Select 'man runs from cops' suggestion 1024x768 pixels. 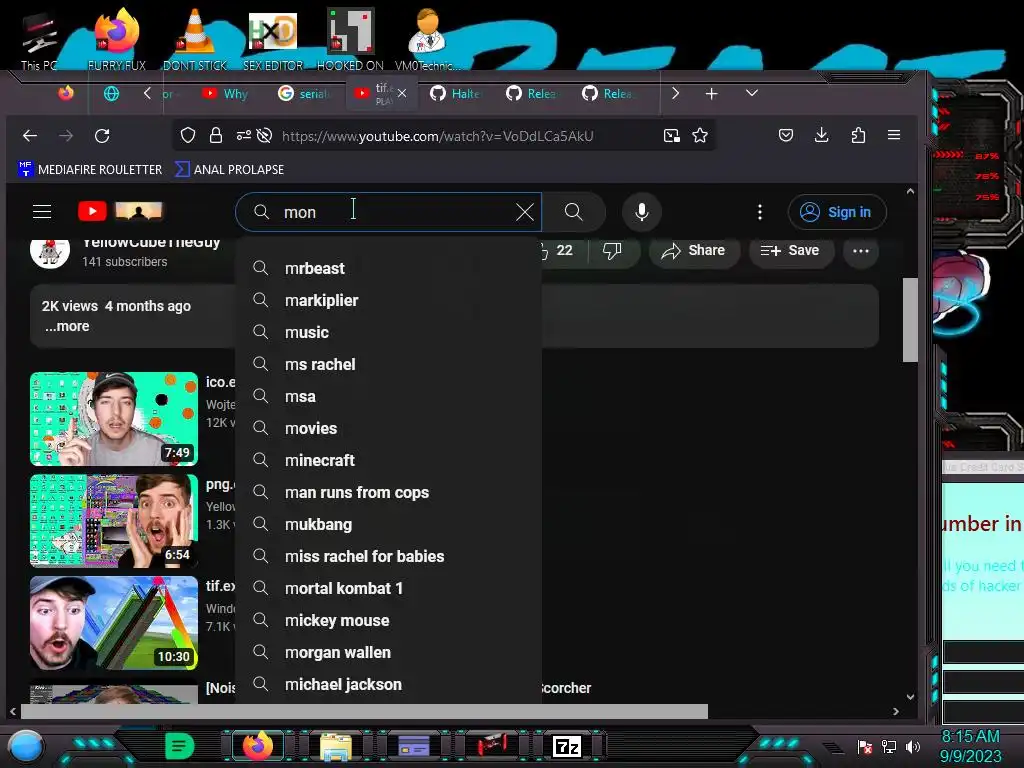(x=388, y=492)
